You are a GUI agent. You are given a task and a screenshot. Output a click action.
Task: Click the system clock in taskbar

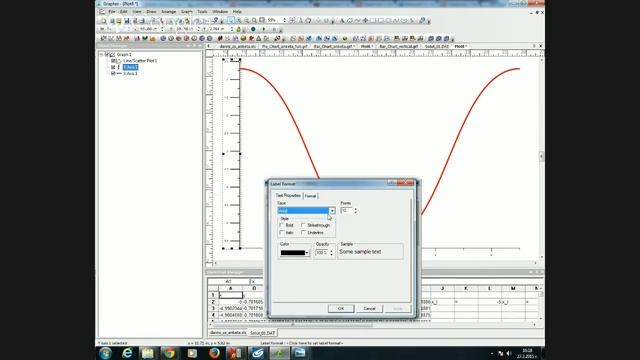pyautogui.click(x=527, y=353)
